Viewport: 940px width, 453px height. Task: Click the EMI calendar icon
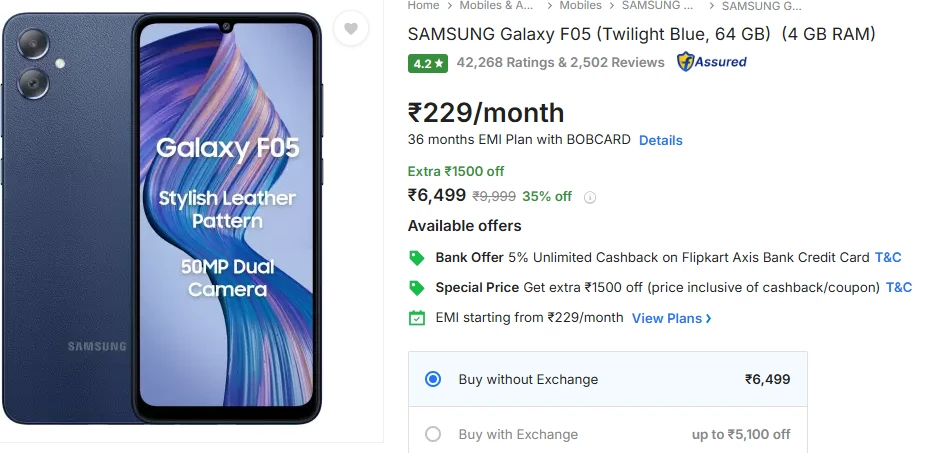point(417,318)
